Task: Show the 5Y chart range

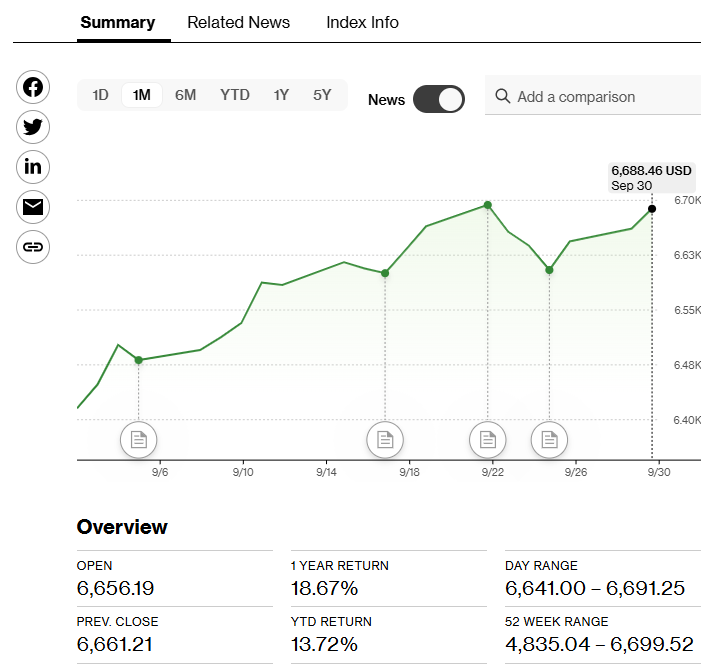Action: (322, 95)
